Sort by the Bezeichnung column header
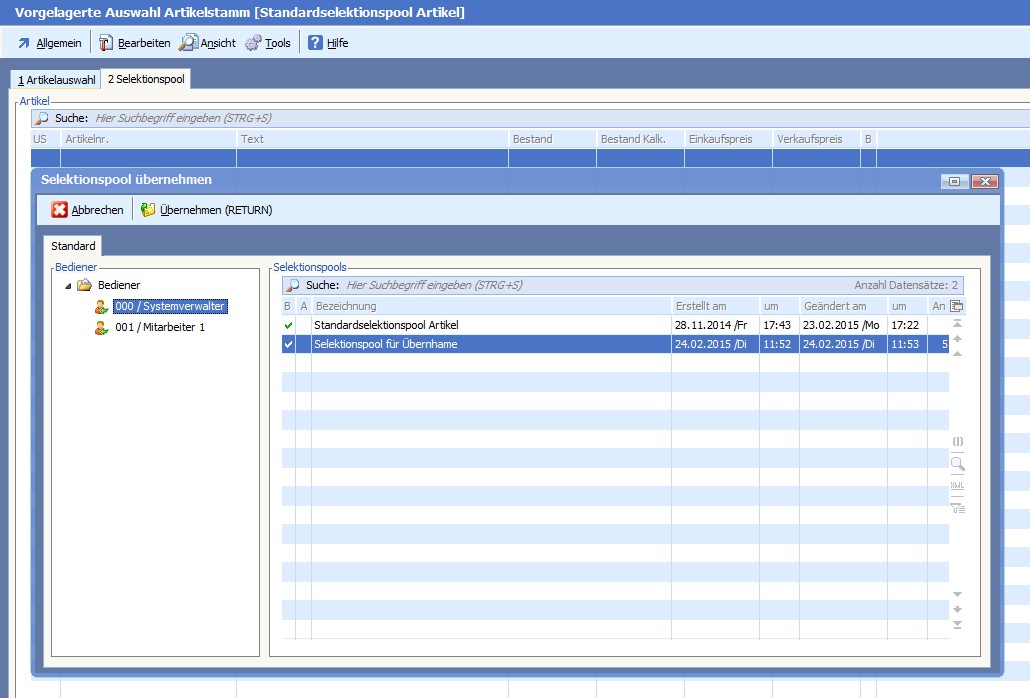1030x698 pixels. (490, 306)
